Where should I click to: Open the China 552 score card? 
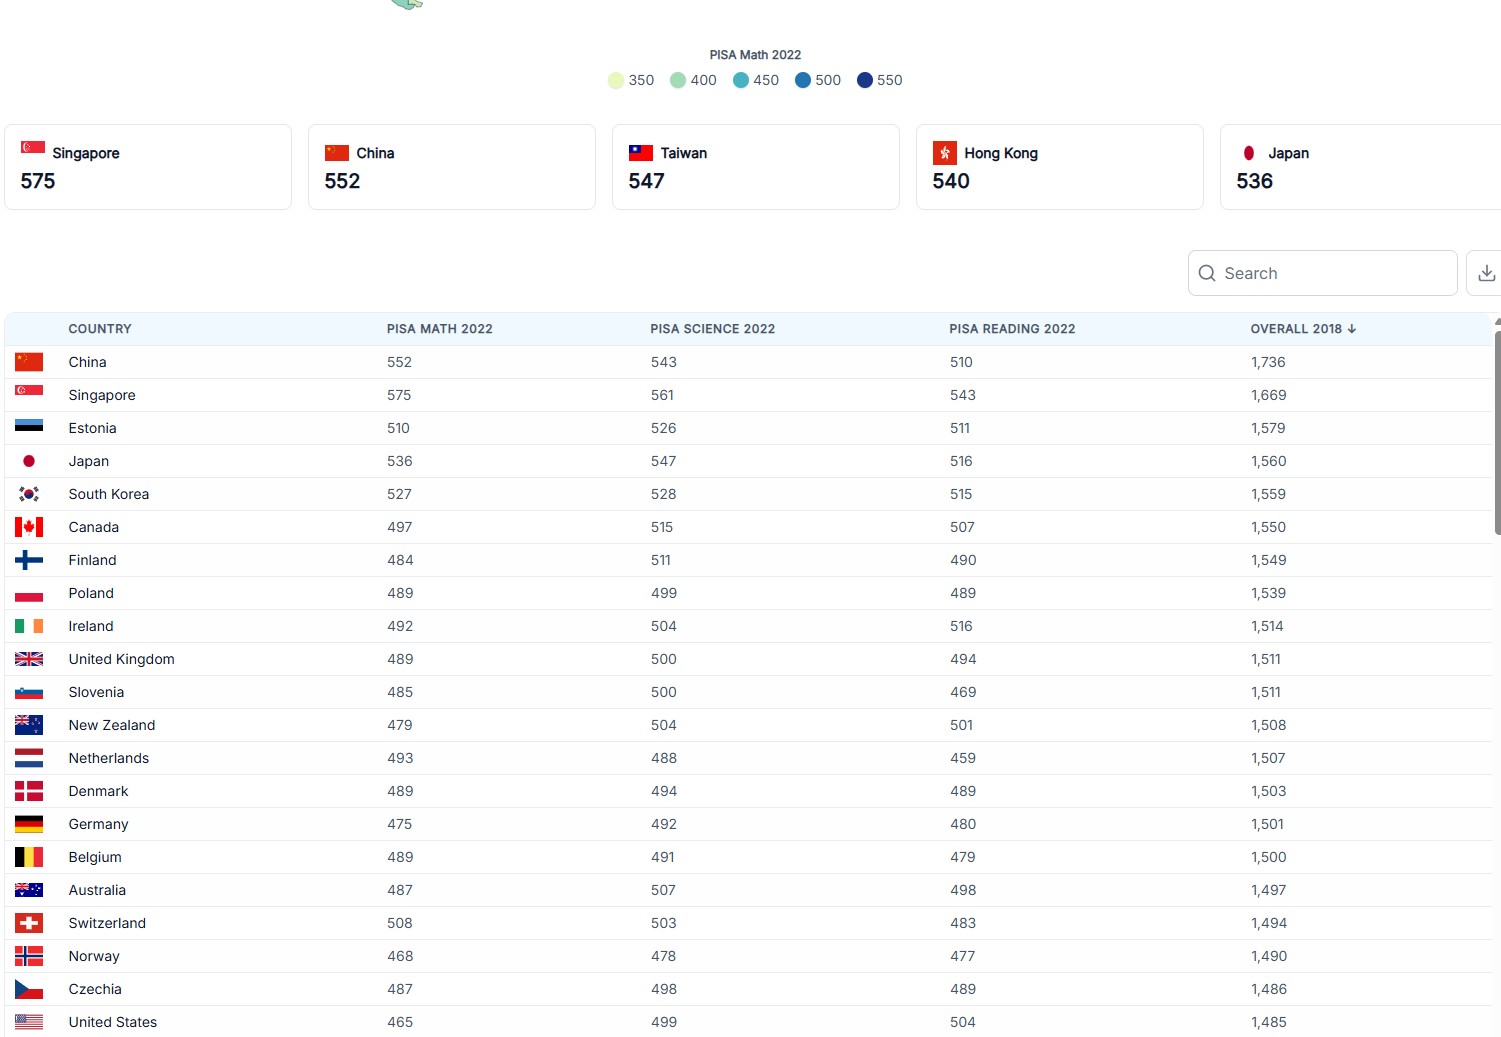point(452,167)
